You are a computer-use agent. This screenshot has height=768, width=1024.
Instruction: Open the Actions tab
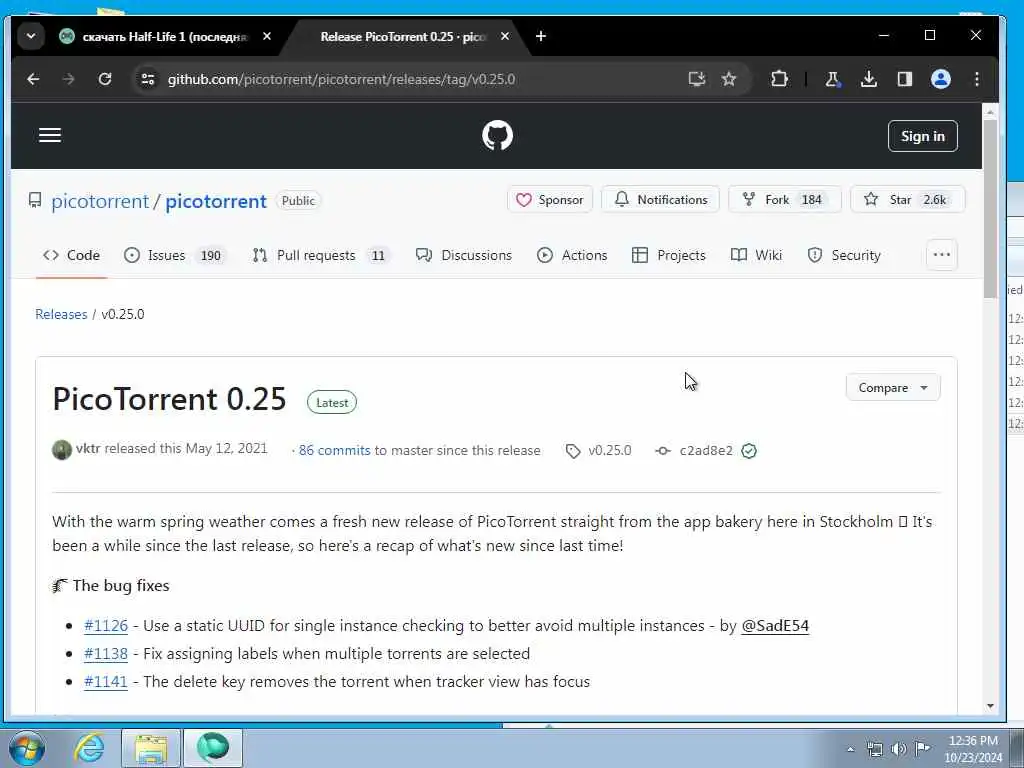[572, 255]
